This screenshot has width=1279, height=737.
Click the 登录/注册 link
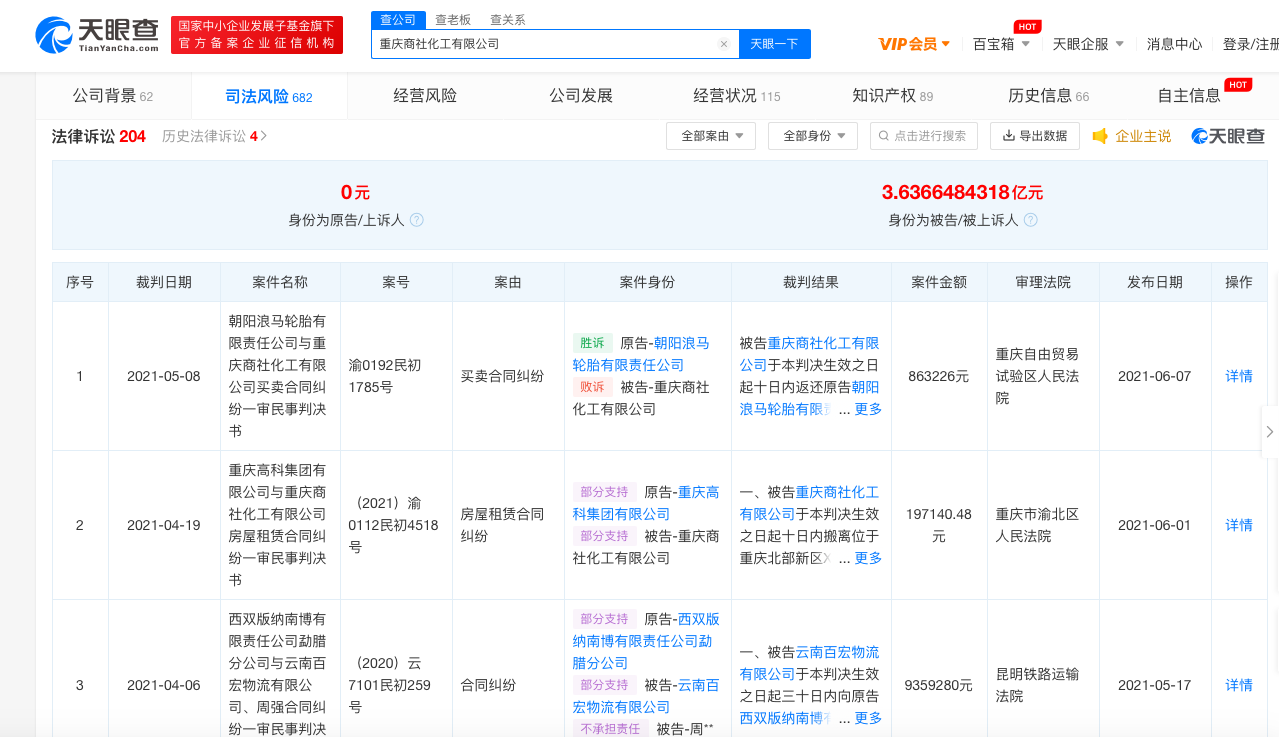click(x=1251, y=44)
